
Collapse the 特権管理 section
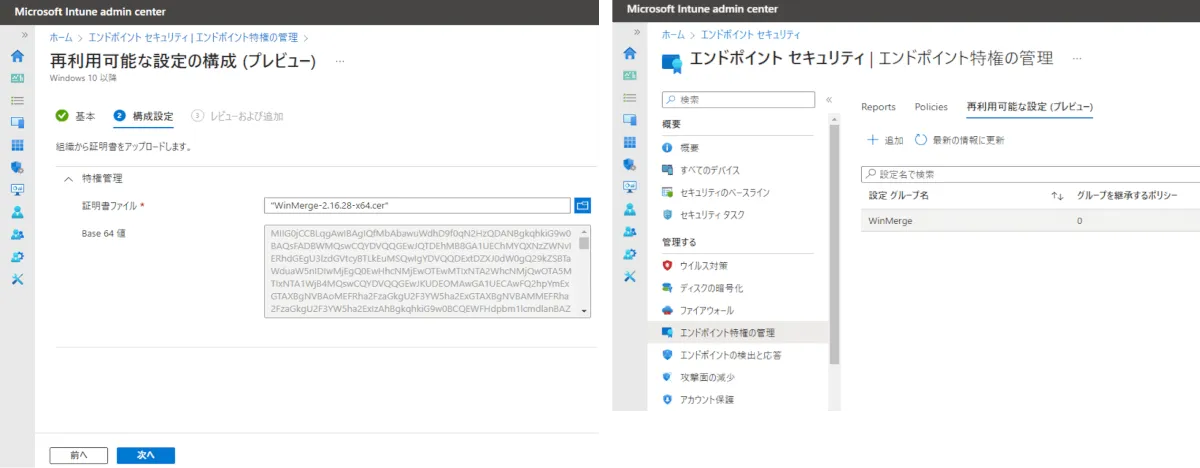(x=68, y=179)
